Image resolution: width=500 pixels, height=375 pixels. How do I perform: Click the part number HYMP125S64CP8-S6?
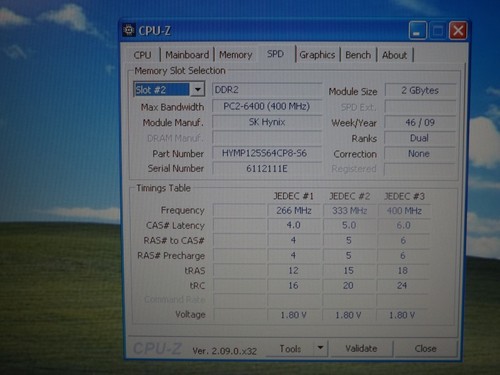click(267, 153)
